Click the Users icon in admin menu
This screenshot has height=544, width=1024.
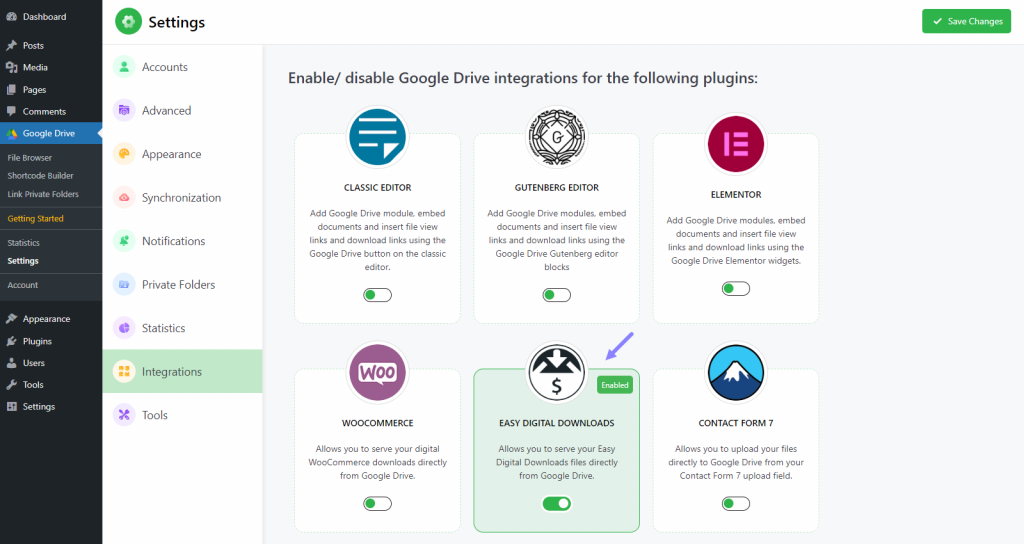tap(11, 363)
